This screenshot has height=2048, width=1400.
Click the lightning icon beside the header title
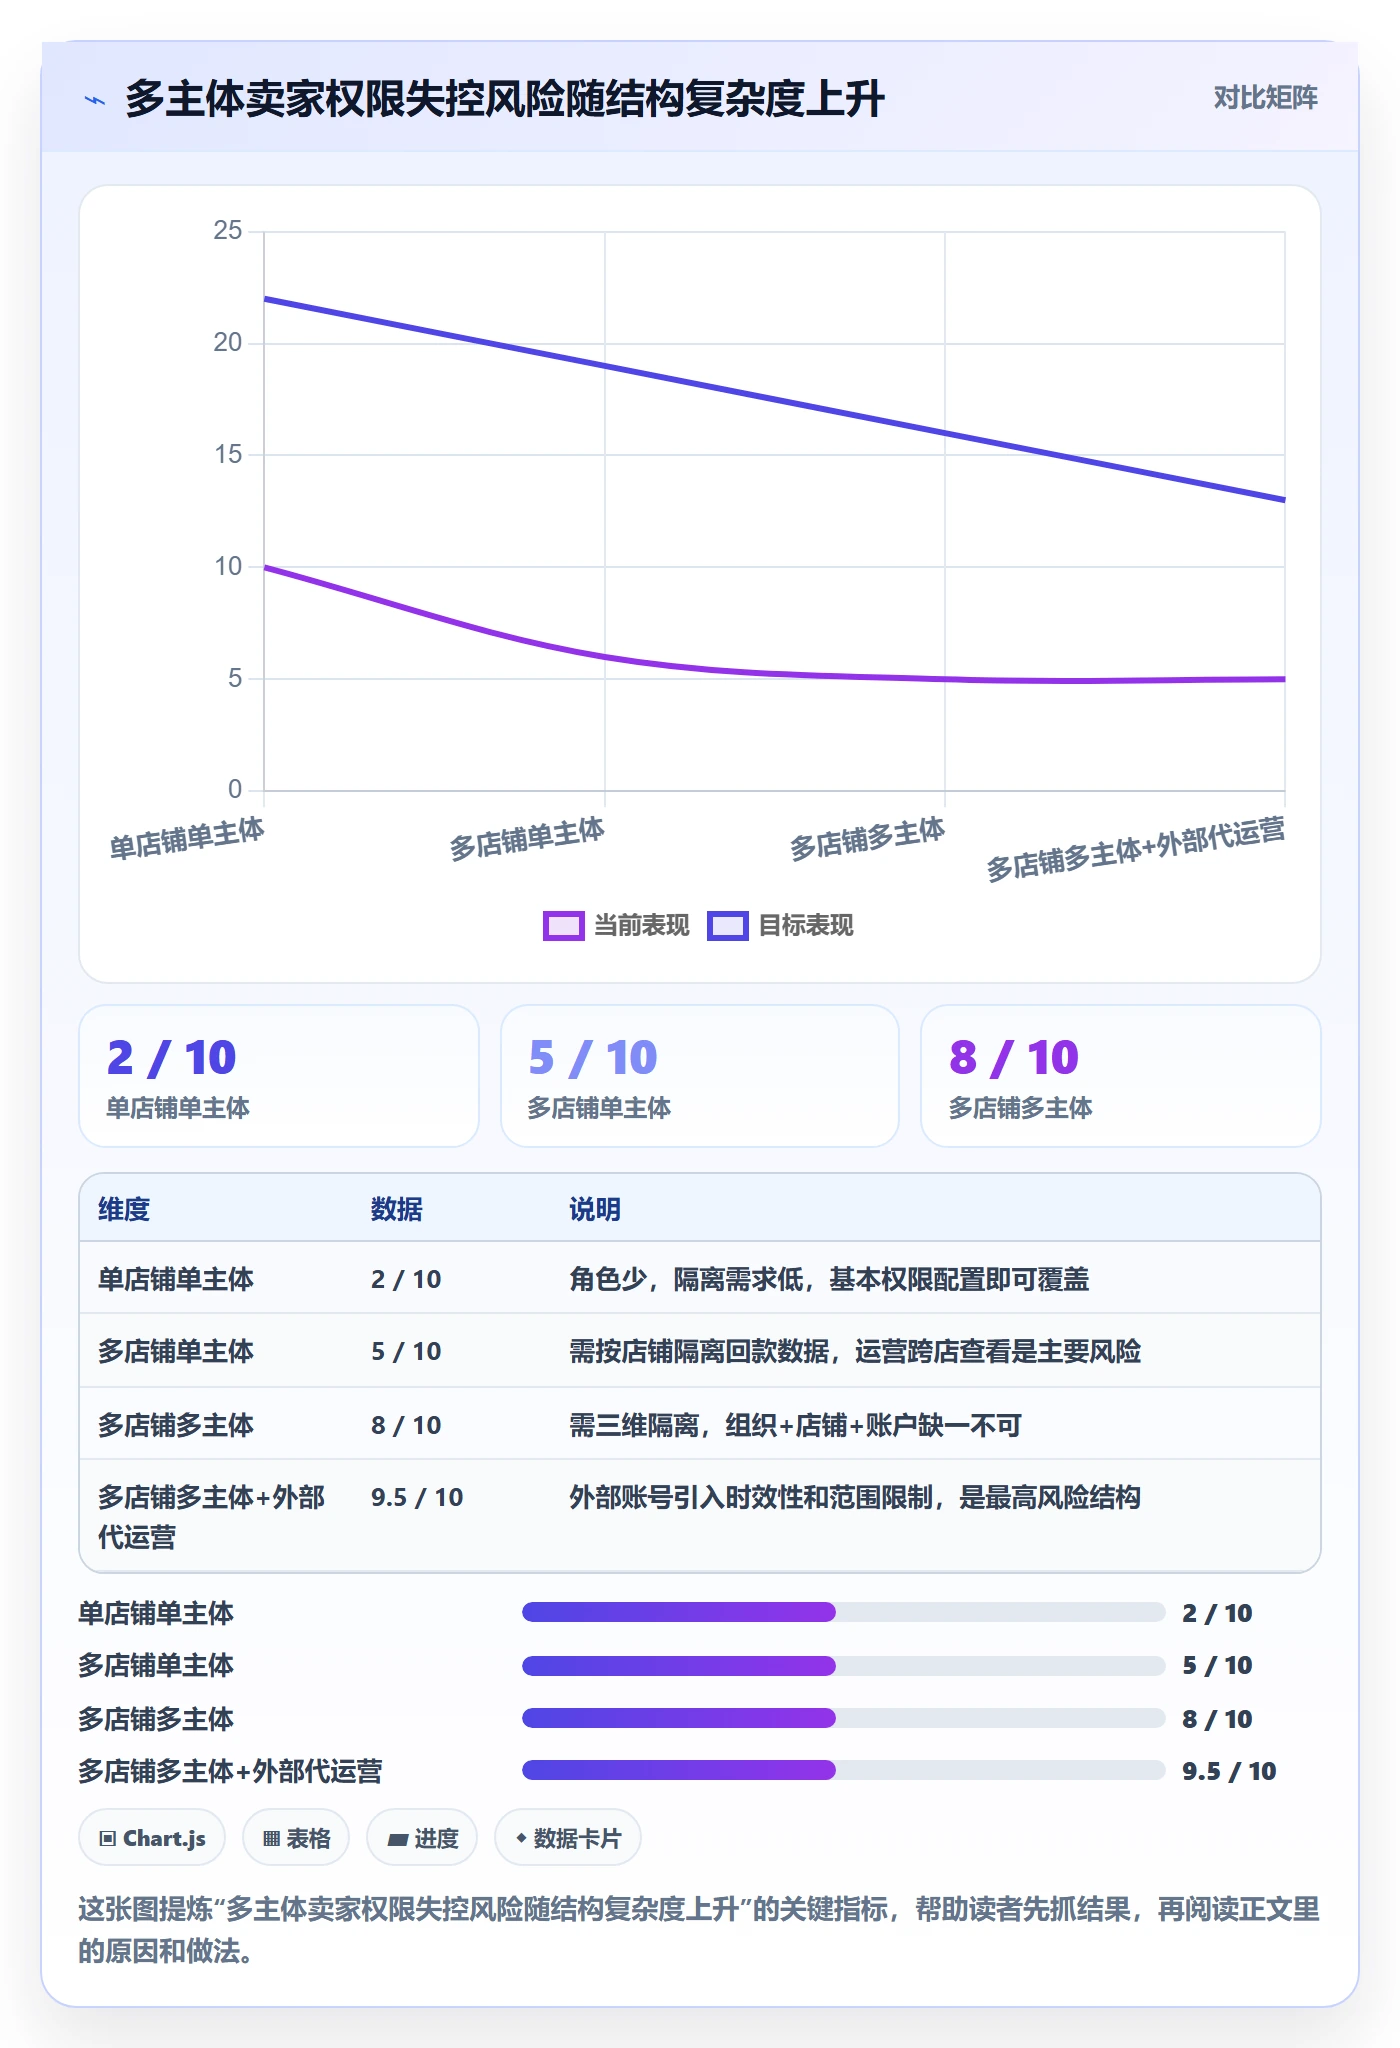tap(95, 100)
